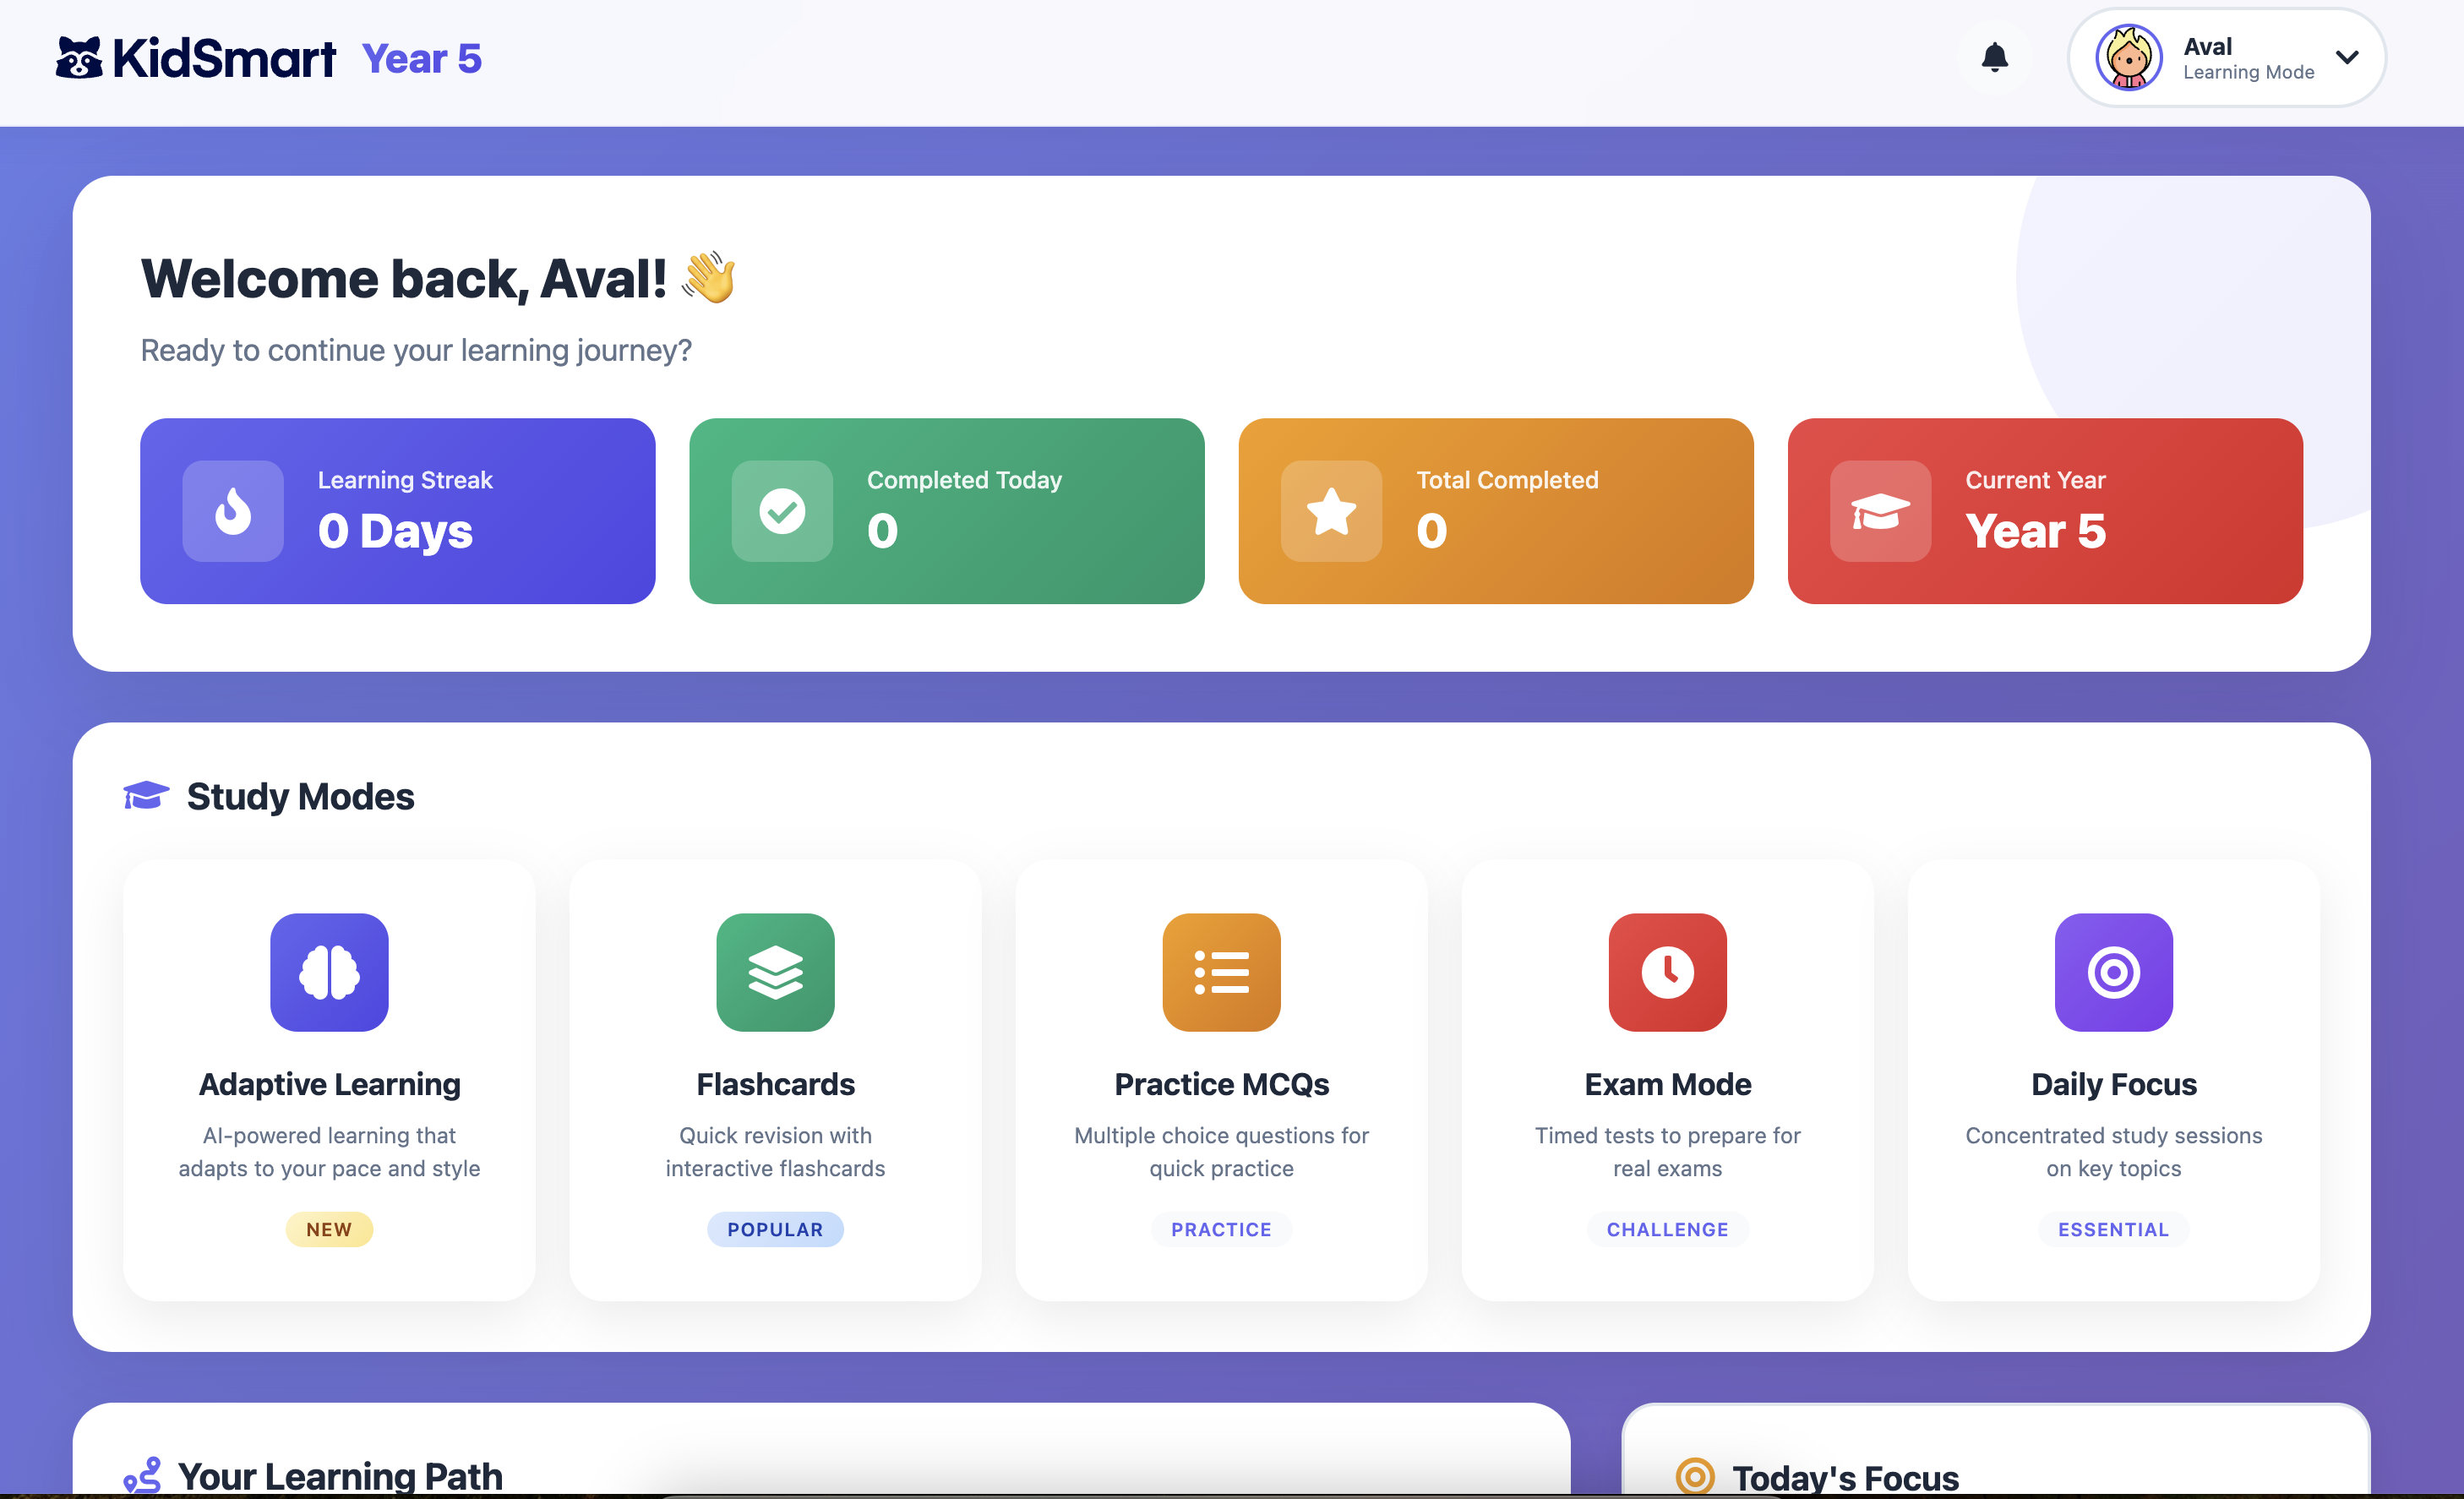Click the POPULAR badge under Flashcards

coord(775,1229)
